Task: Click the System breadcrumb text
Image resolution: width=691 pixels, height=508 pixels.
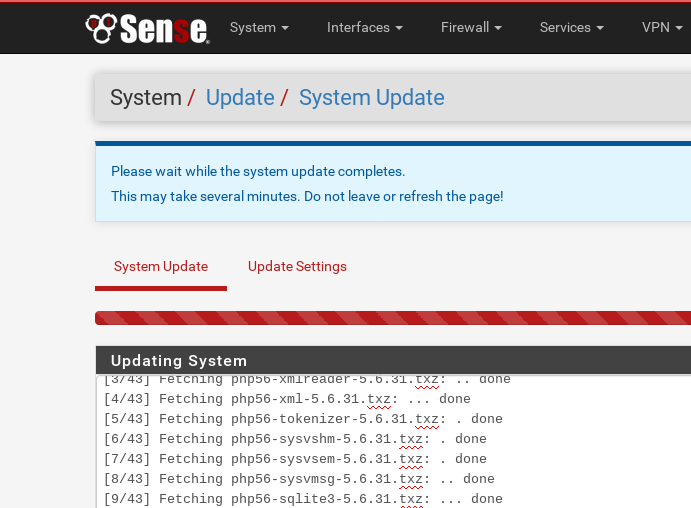Action: (x=145, y=97)
